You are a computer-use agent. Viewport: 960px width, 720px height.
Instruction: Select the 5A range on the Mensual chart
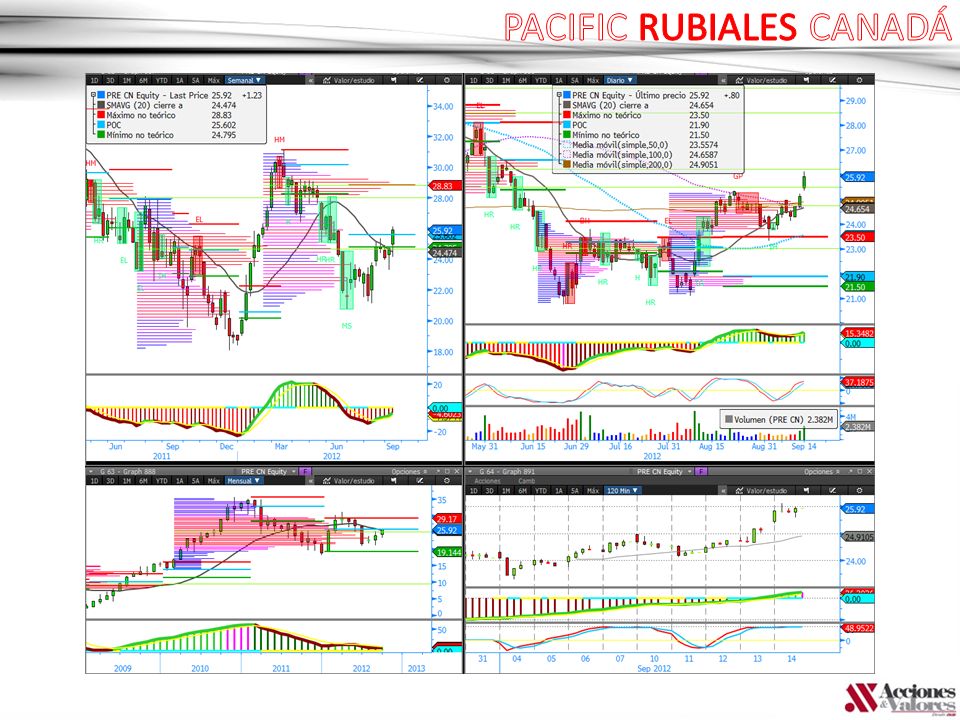click(195, 481)
